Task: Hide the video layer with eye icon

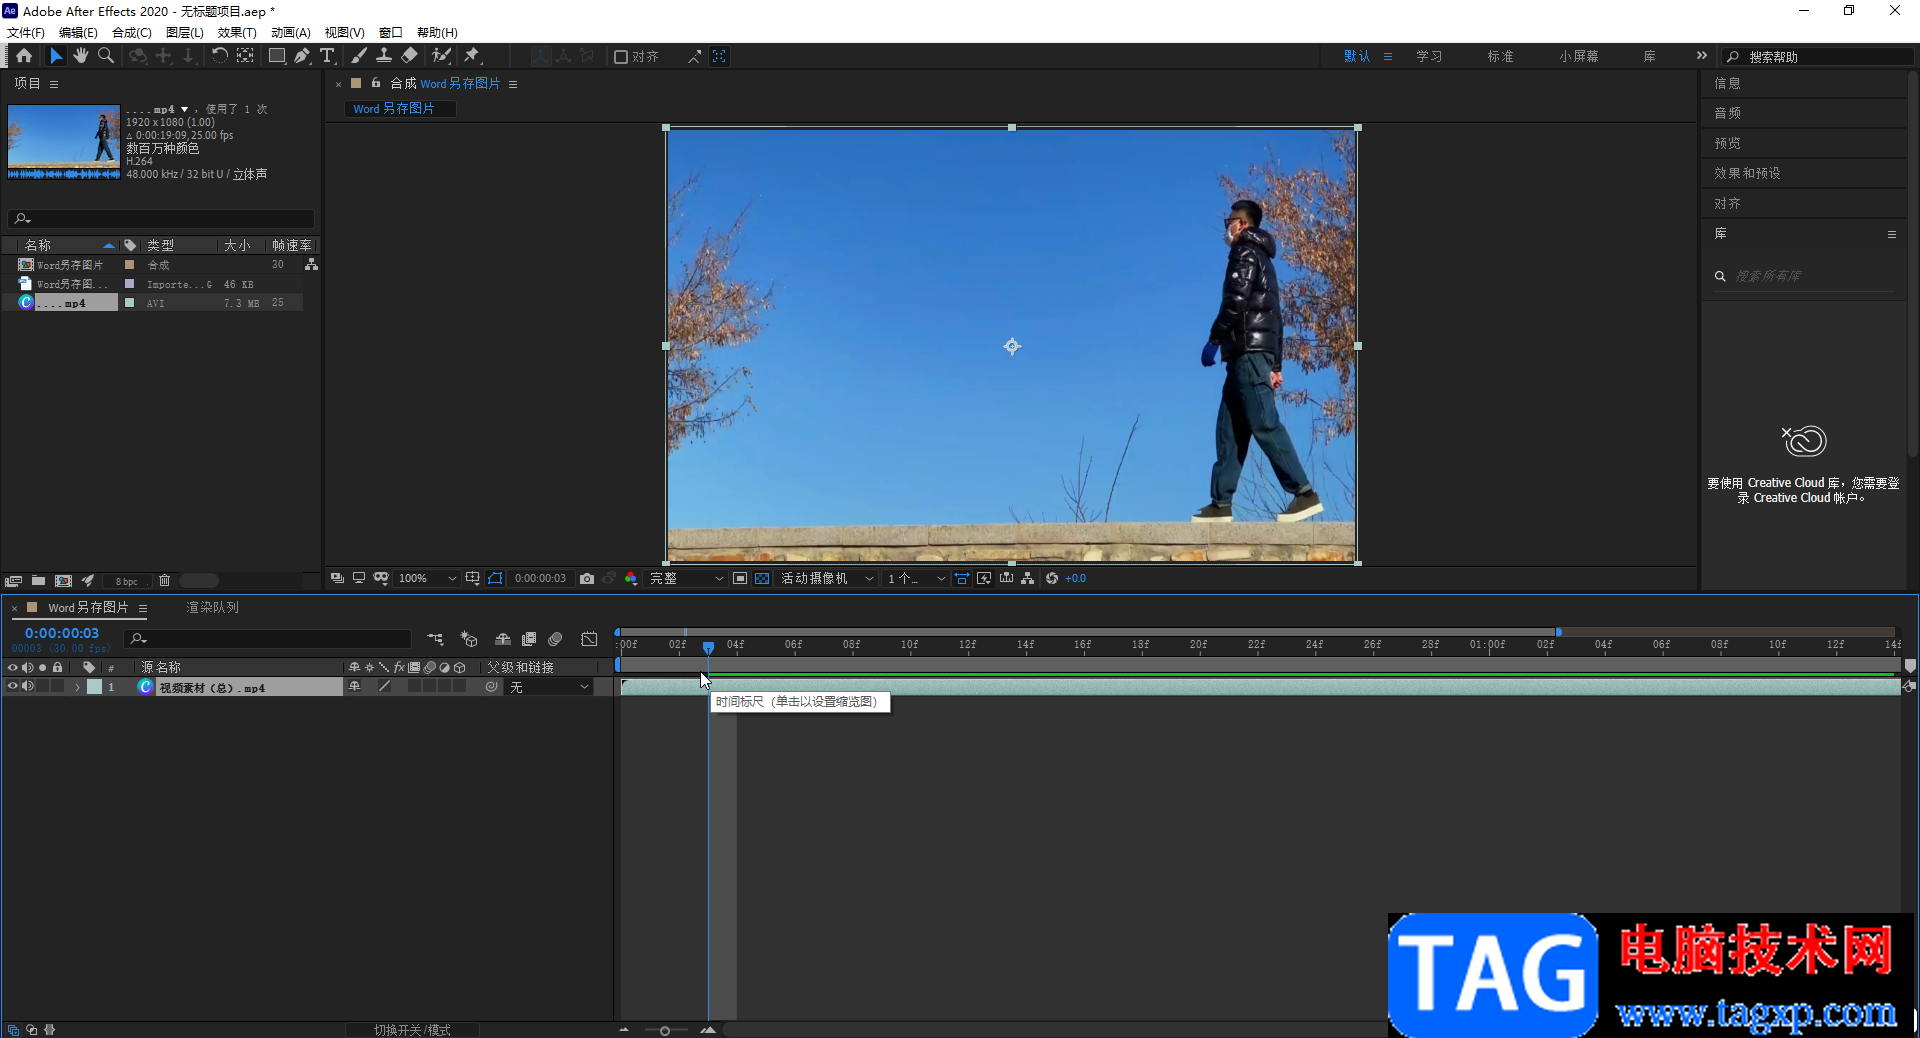Action: [13, 687]
